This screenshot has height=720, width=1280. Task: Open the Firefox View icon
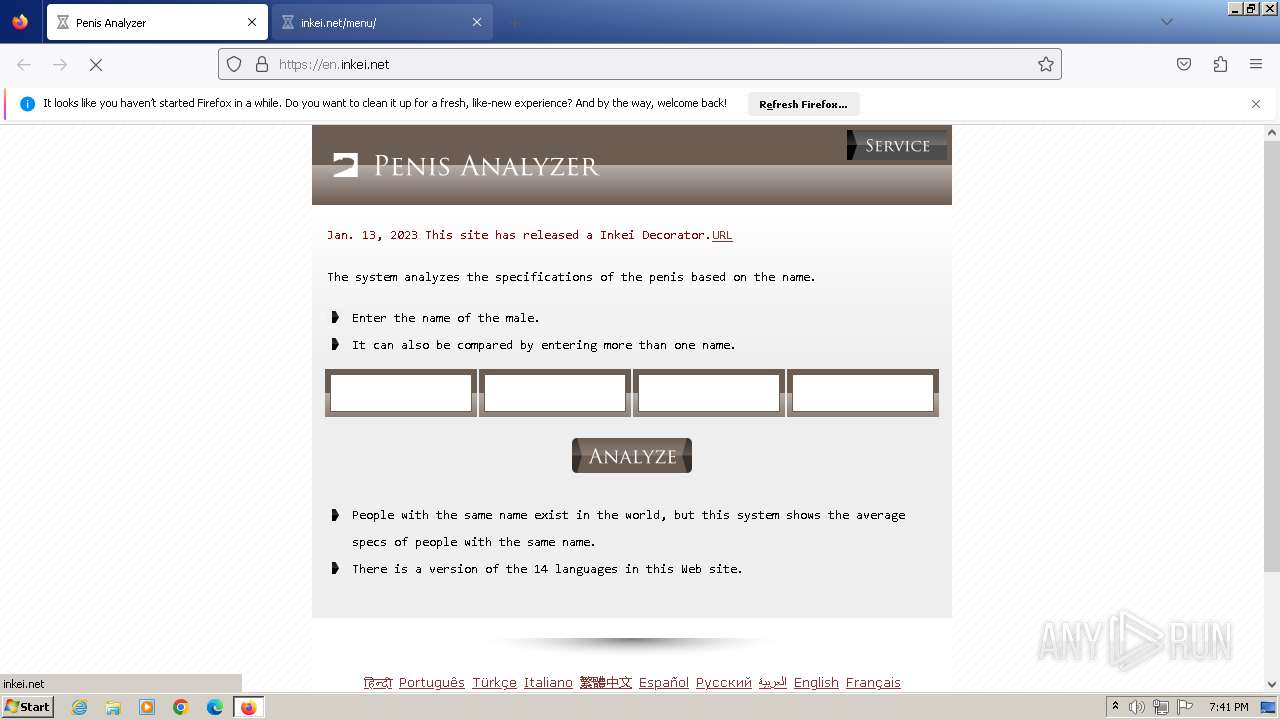20,22
